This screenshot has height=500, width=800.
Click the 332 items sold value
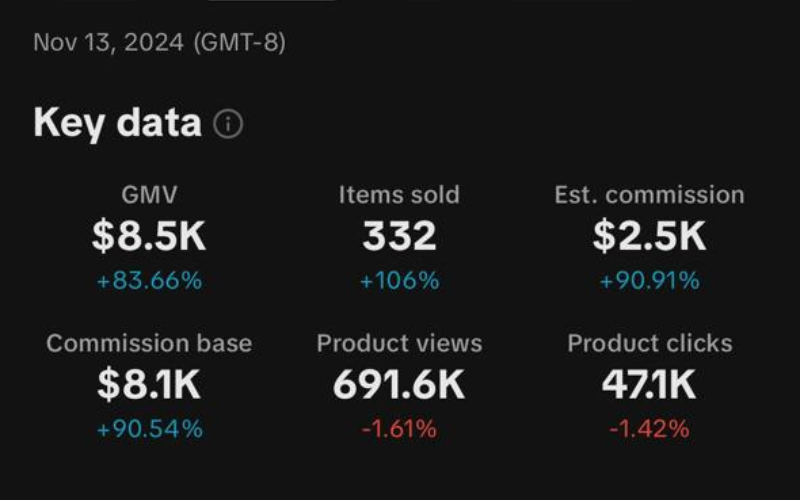pyautogui.click(x=399, y=237)
